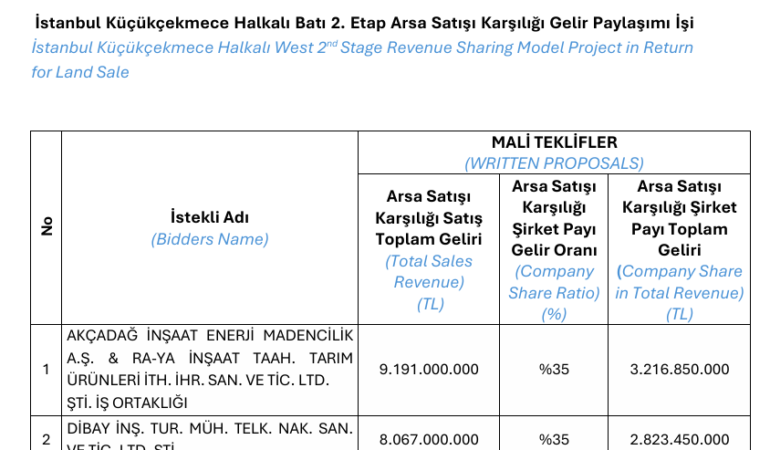Click row number '1' cell
Viewport: 770px width, 450px height.
point(46,369)
